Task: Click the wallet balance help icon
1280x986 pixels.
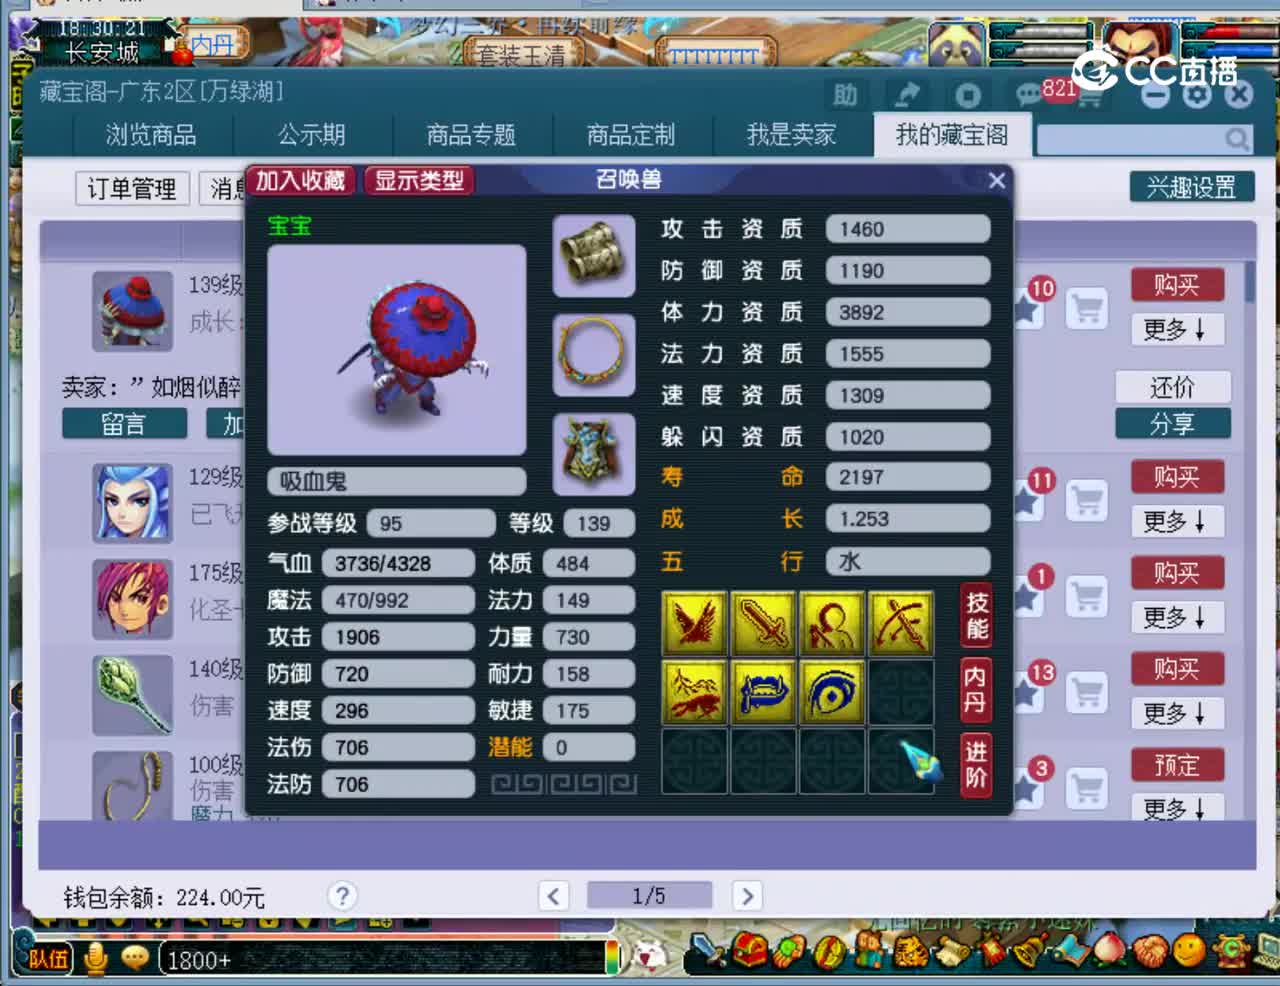Action: tap(342, 896)
